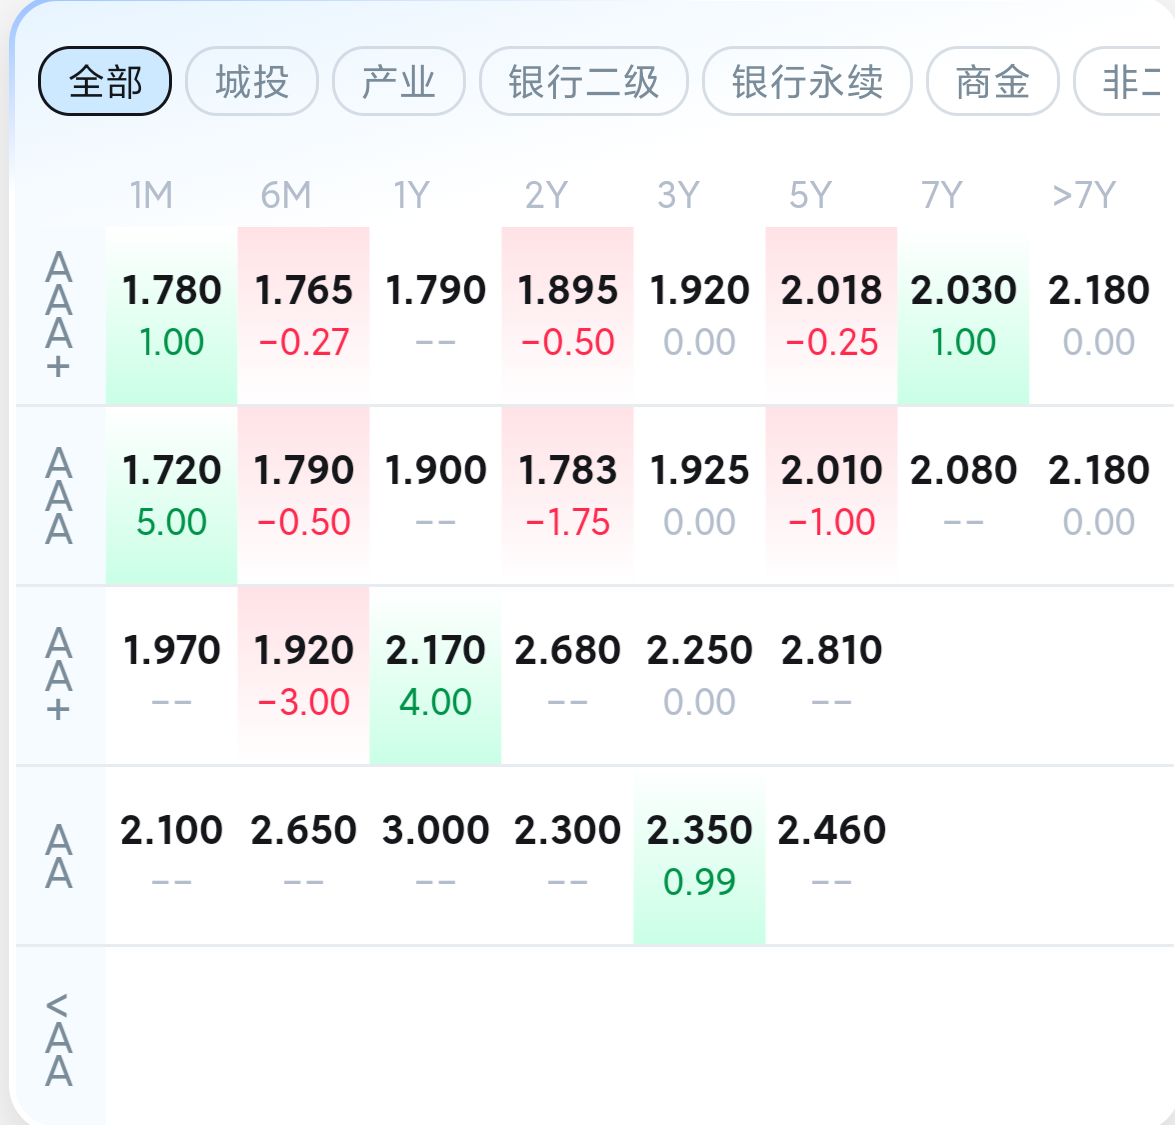
Task: Switch to the 城投 tab
Action: (252, 81)
